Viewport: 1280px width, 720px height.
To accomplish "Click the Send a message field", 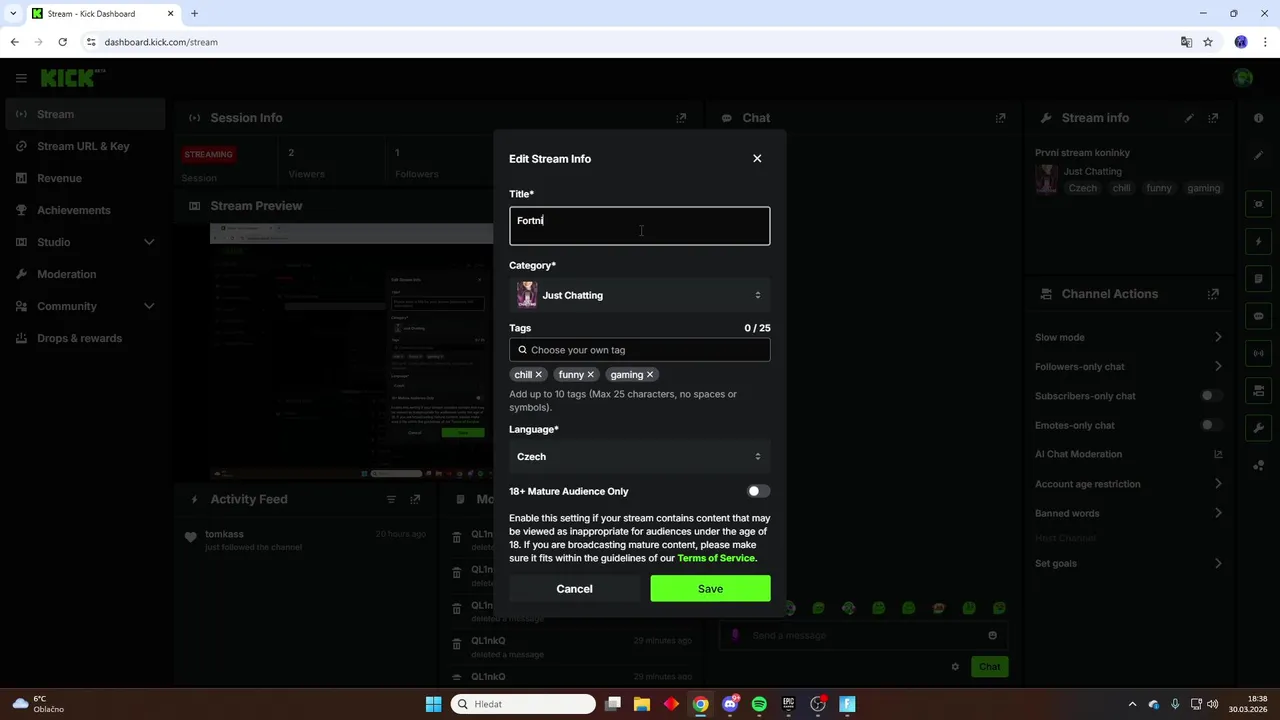I will pyautogui.click(x=864, y=635).
